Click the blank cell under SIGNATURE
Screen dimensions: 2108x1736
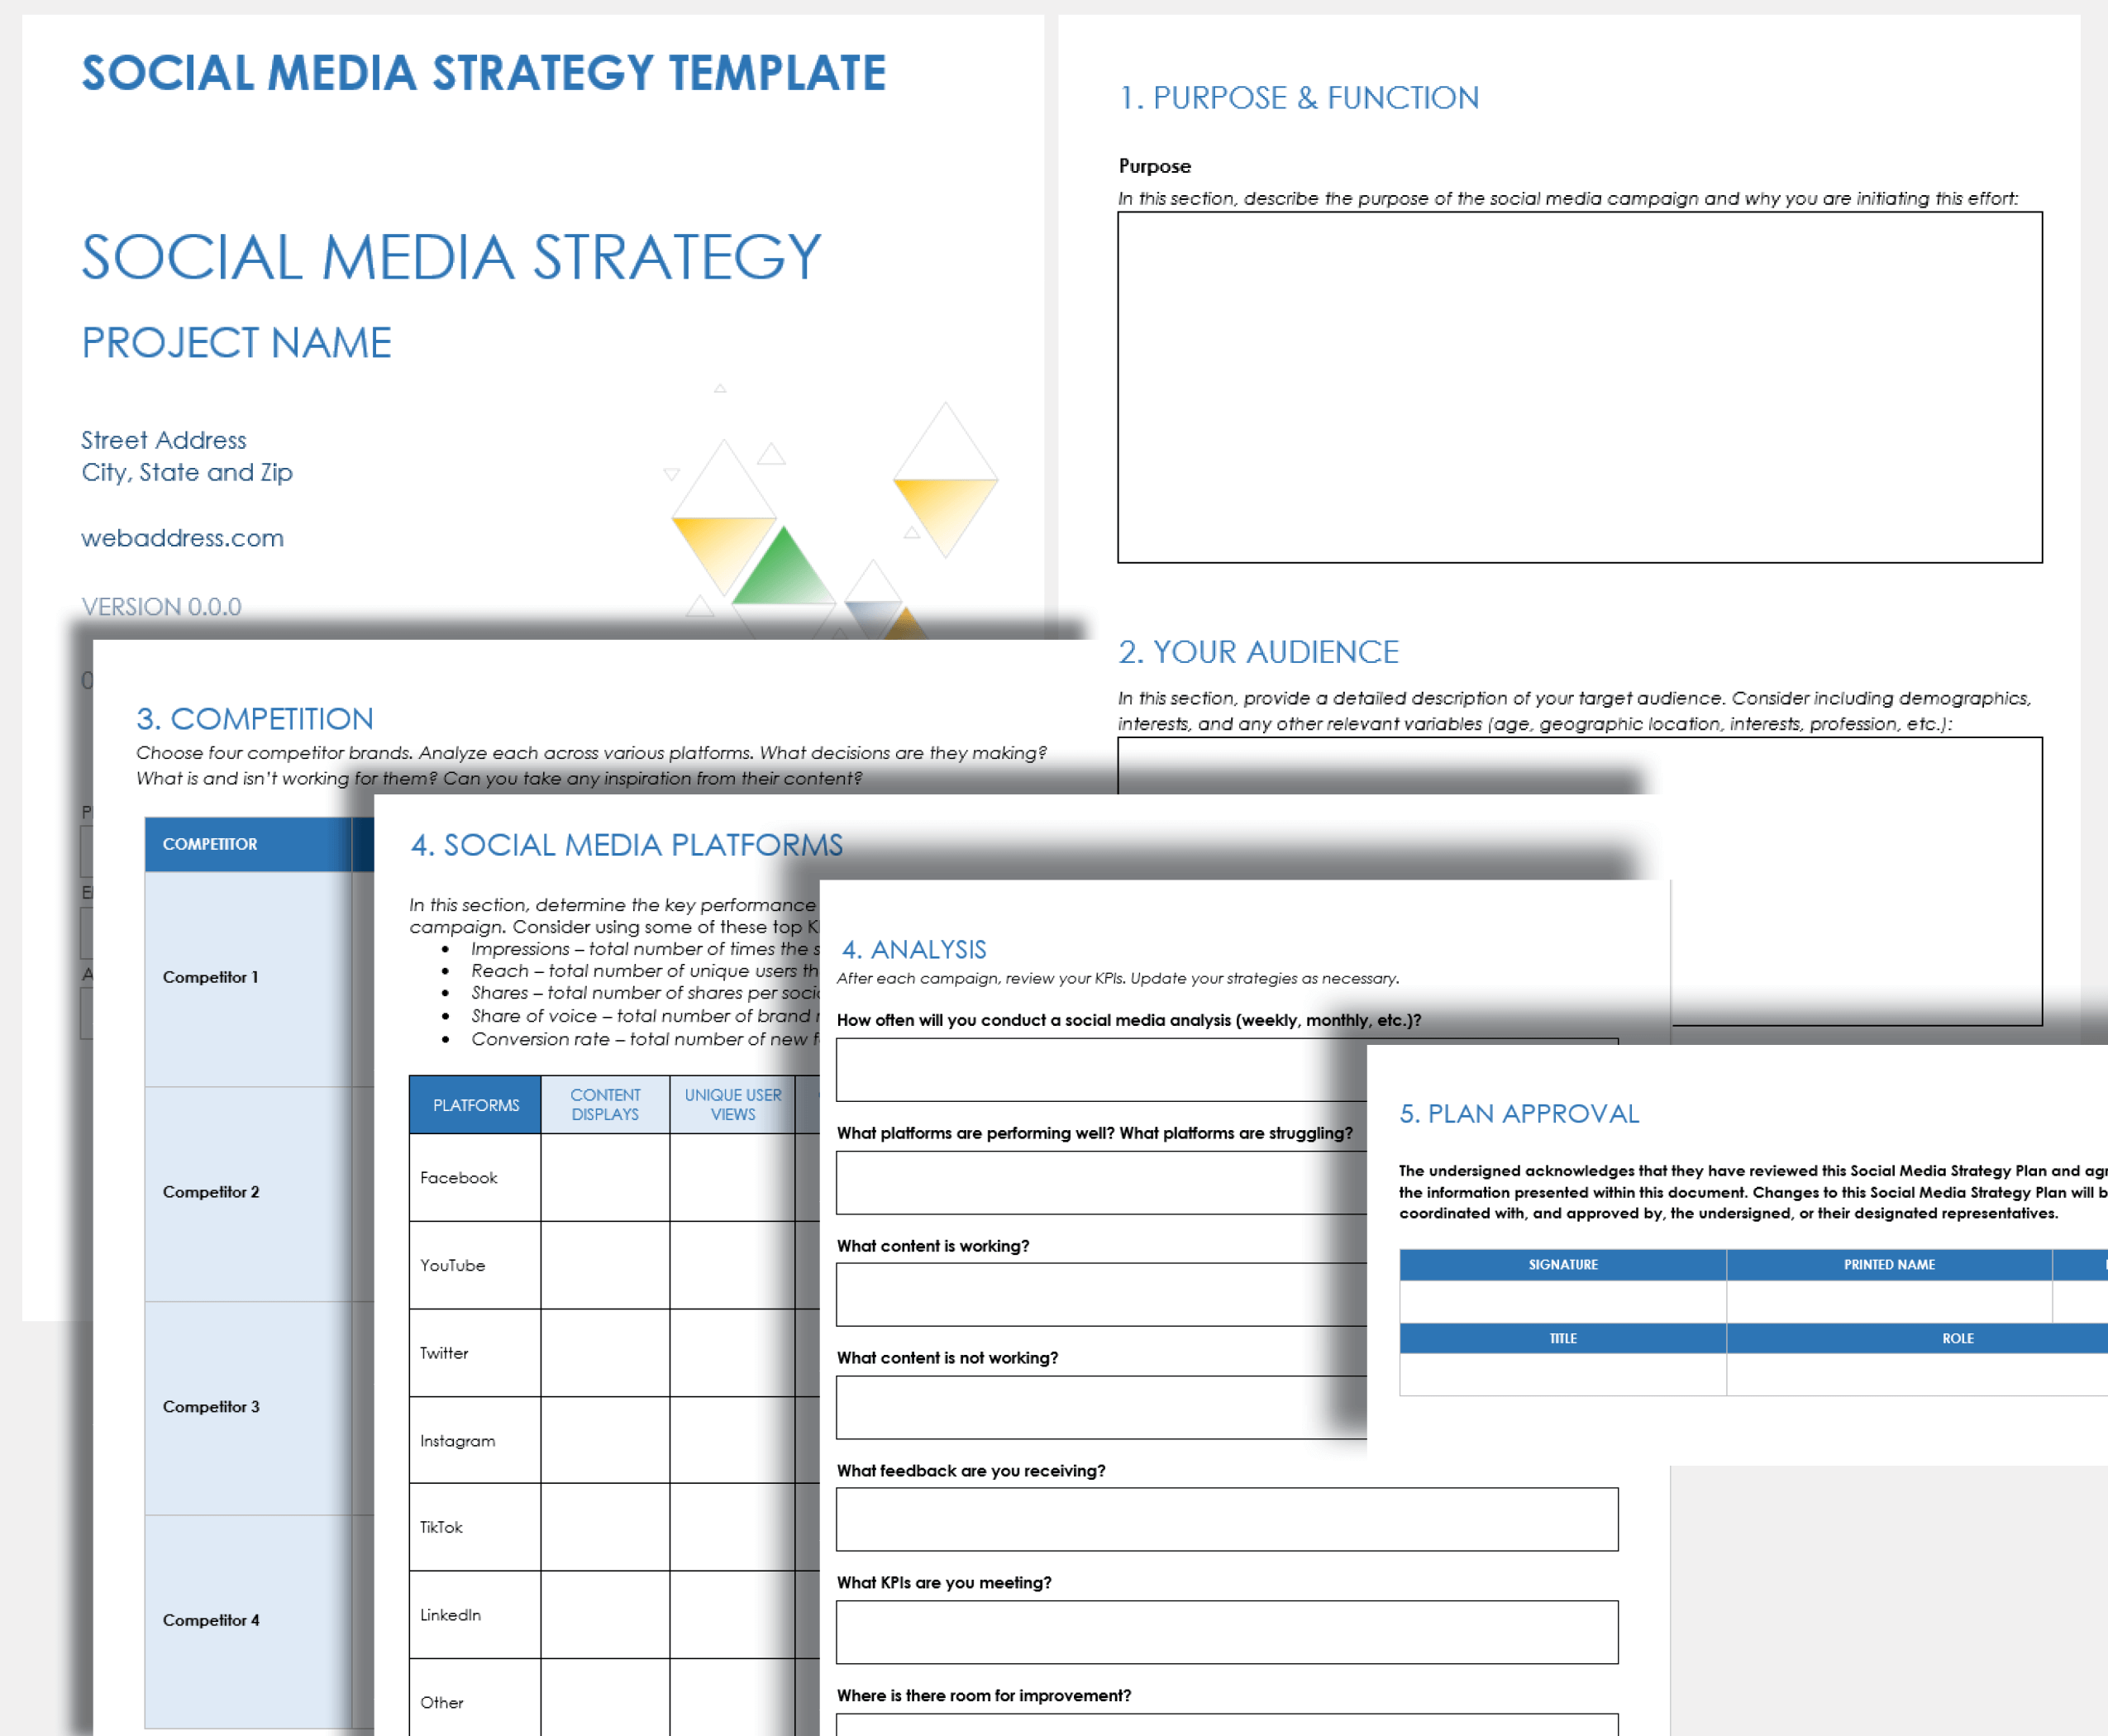tap(1562, 1301)
